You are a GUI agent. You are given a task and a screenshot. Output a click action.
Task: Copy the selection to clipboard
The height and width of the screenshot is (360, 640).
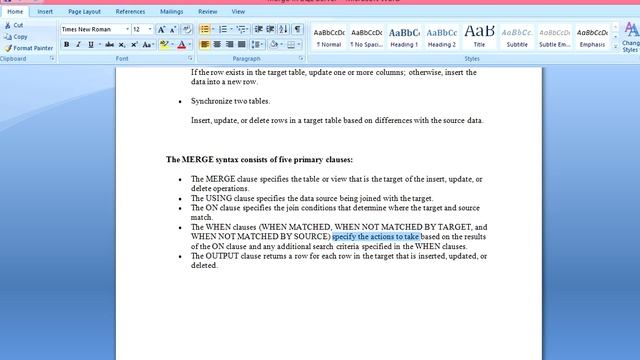(x=16, y=37)
